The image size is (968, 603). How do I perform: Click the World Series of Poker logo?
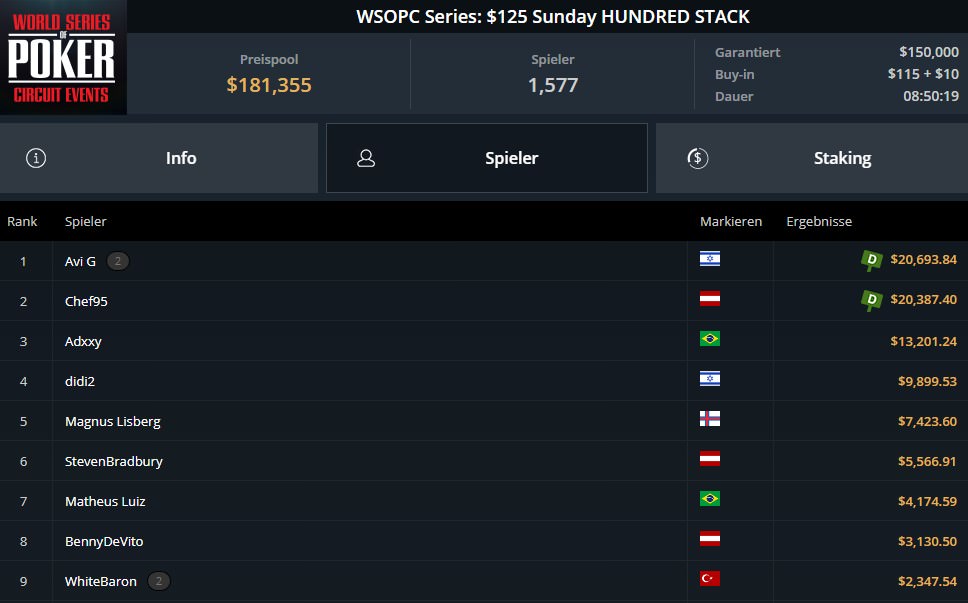(x=63, y=57)
